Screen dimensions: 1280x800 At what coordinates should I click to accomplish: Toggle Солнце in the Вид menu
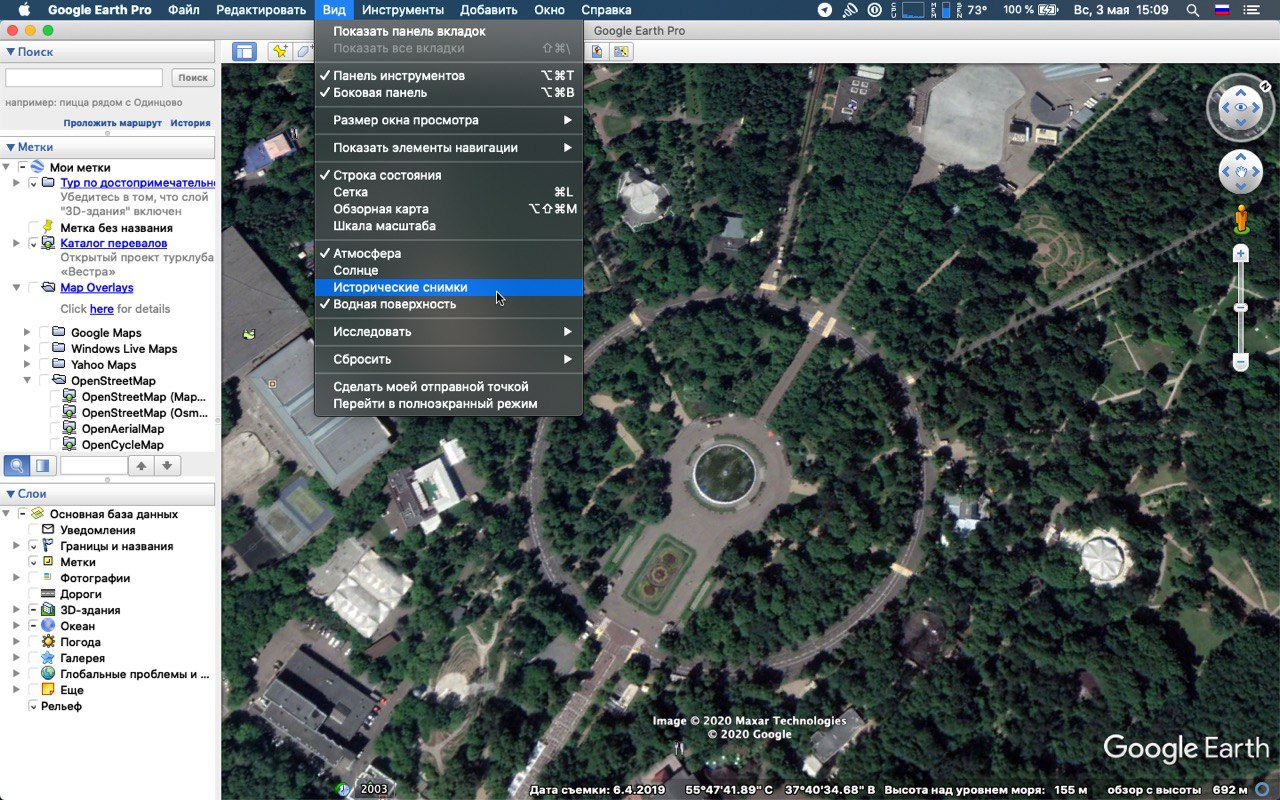pyautogui.click(x=448, y=270)
